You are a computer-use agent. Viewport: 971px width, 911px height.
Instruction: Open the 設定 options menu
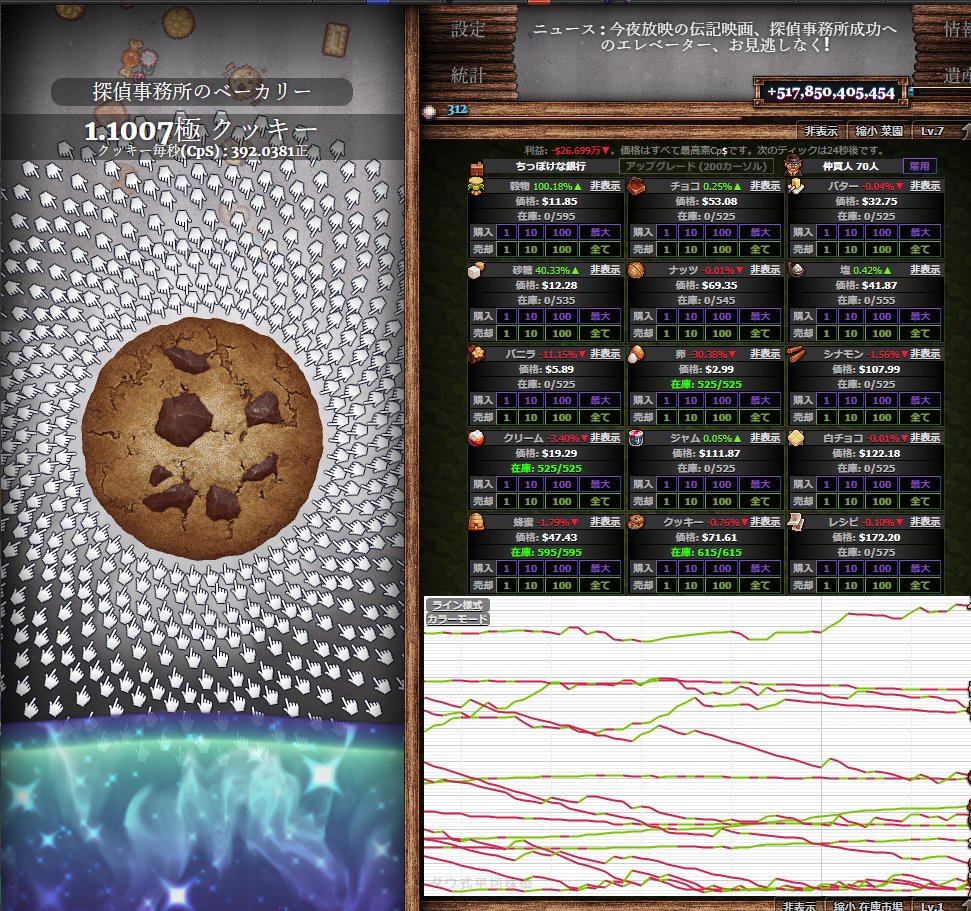pyautogui.click(x=468, y=29)
